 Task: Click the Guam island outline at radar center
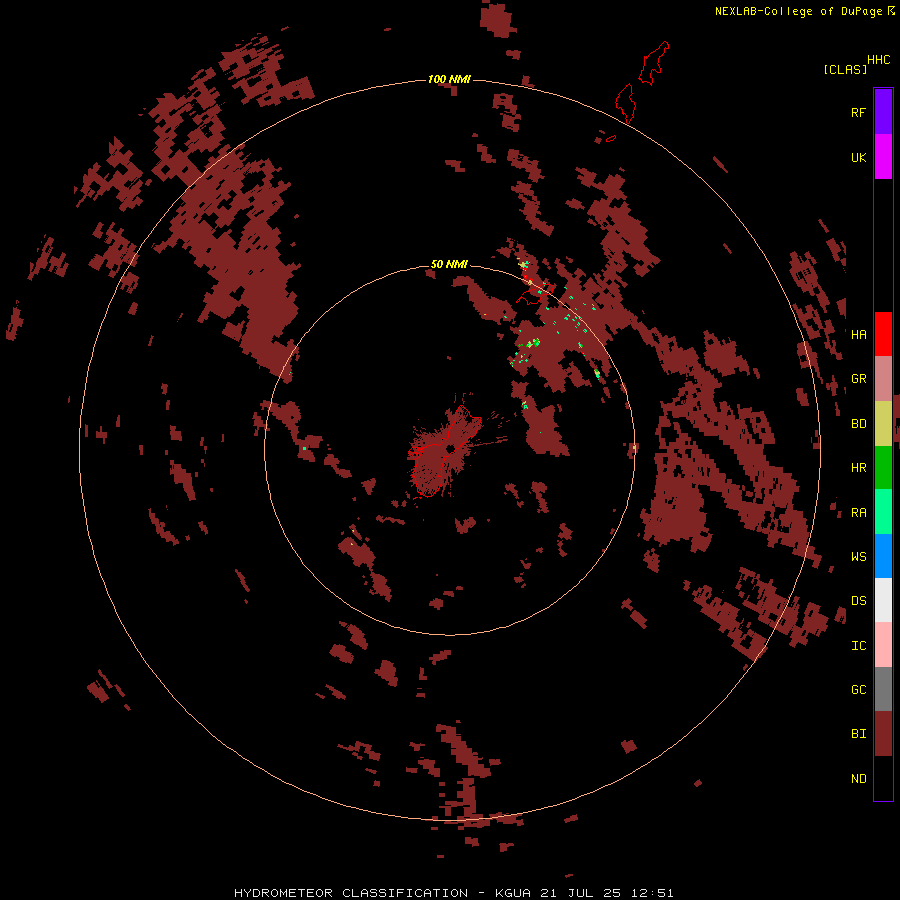pyautogui.click(x=443, y=451)
